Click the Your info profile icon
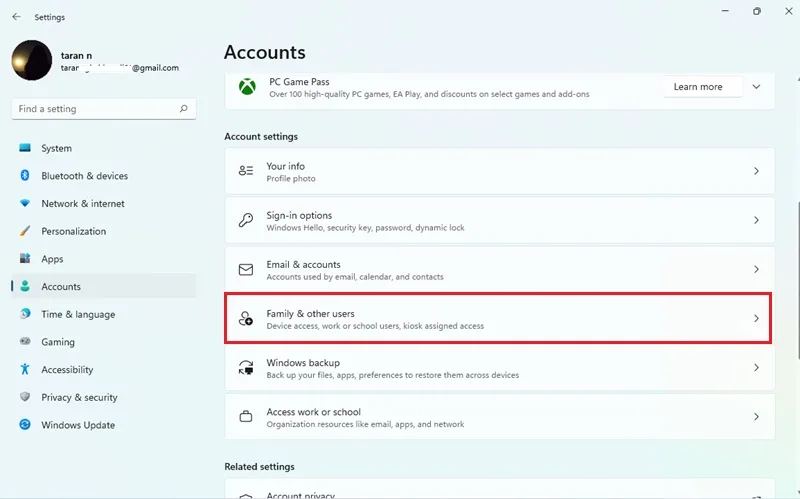The width and height of the screenshot is (800, 499). tap(246, 170)
